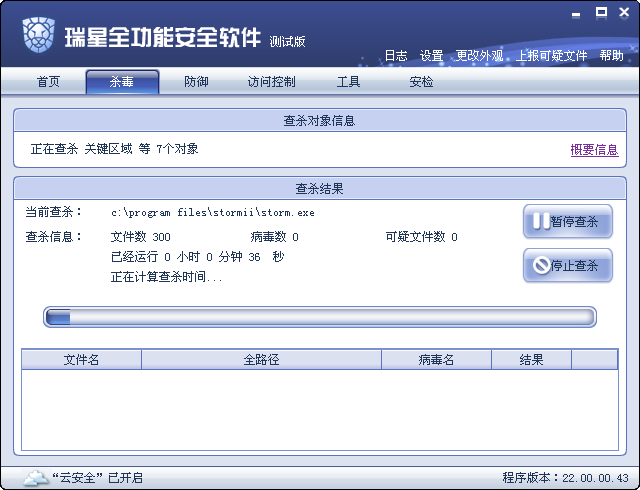Select the 杀毒 antivirus tab
640x490 pixels.
tap(122, 82)
